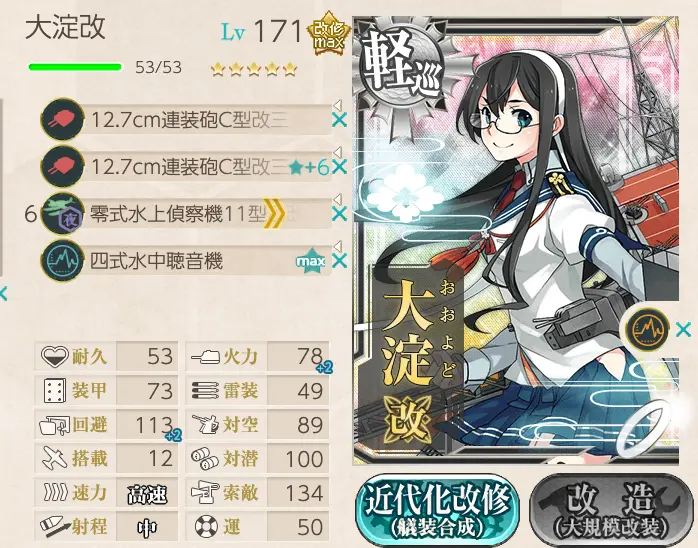Screen dimensions: 698x548
Task: Remove first 12.7cm連装砲C型改三 with X
Action: pyautogui.click(x=339, y=120)
